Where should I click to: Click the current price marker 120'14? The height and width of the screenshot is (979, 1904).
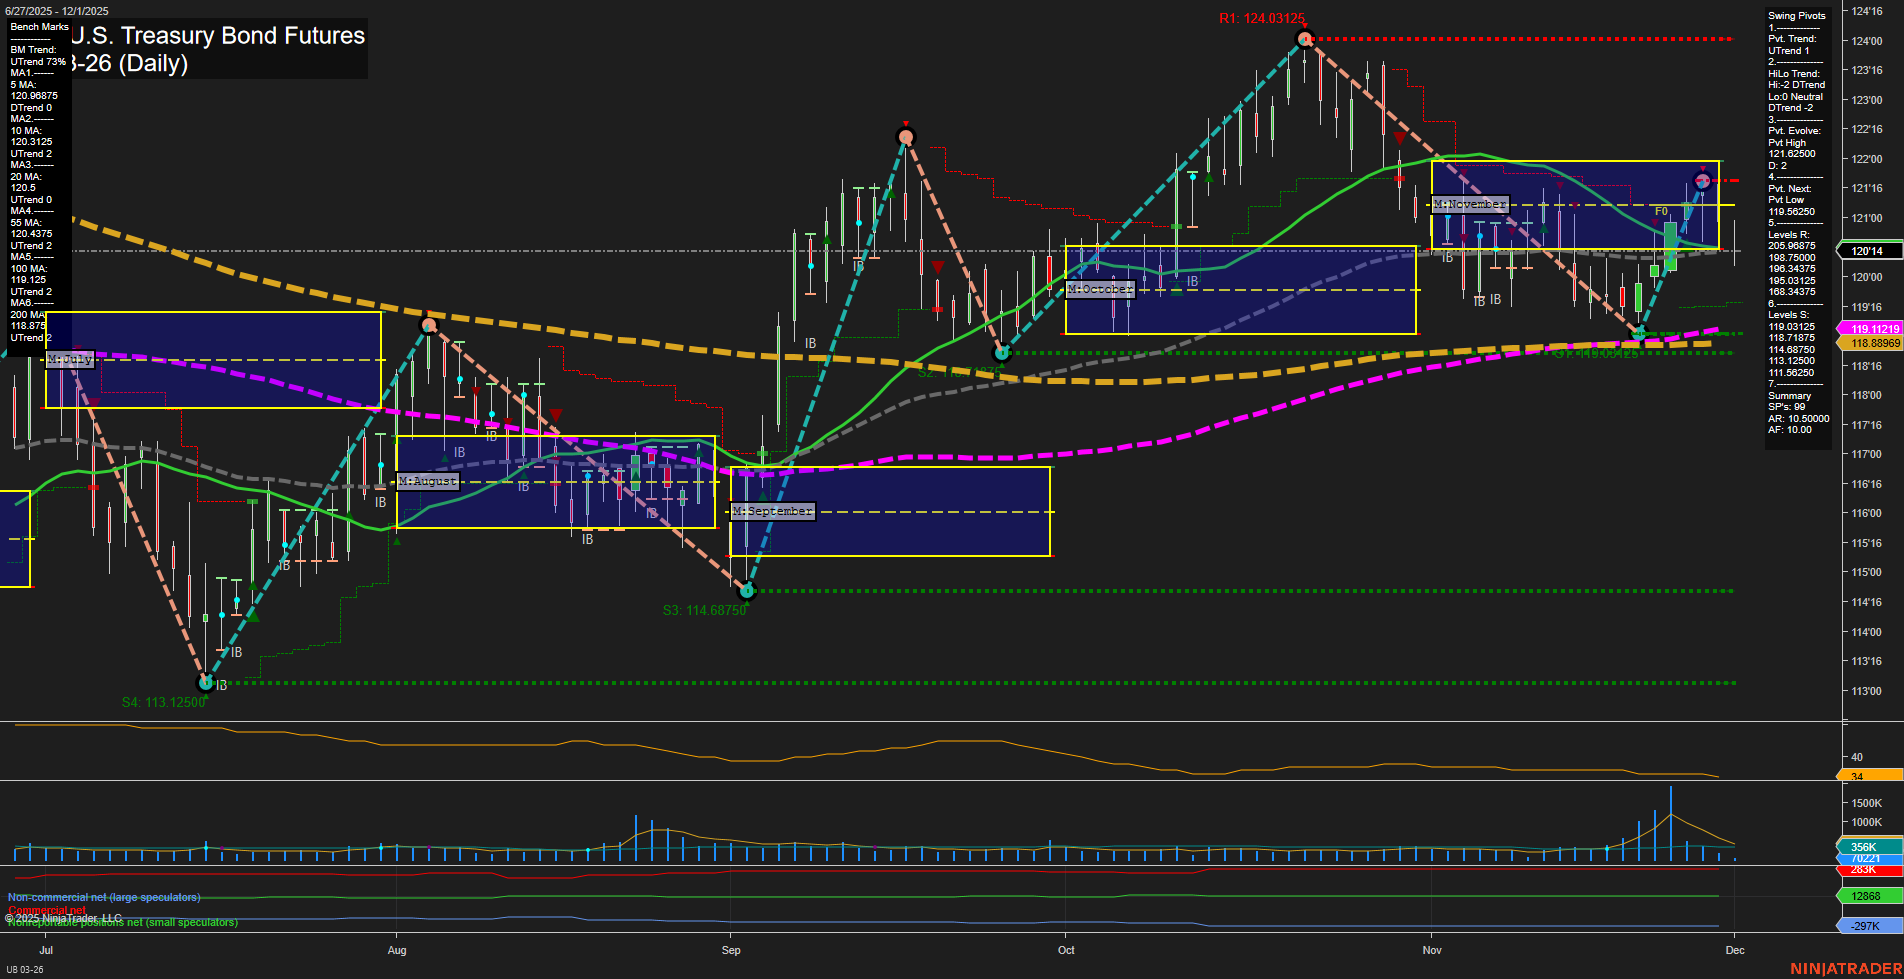pos(1868,251)
